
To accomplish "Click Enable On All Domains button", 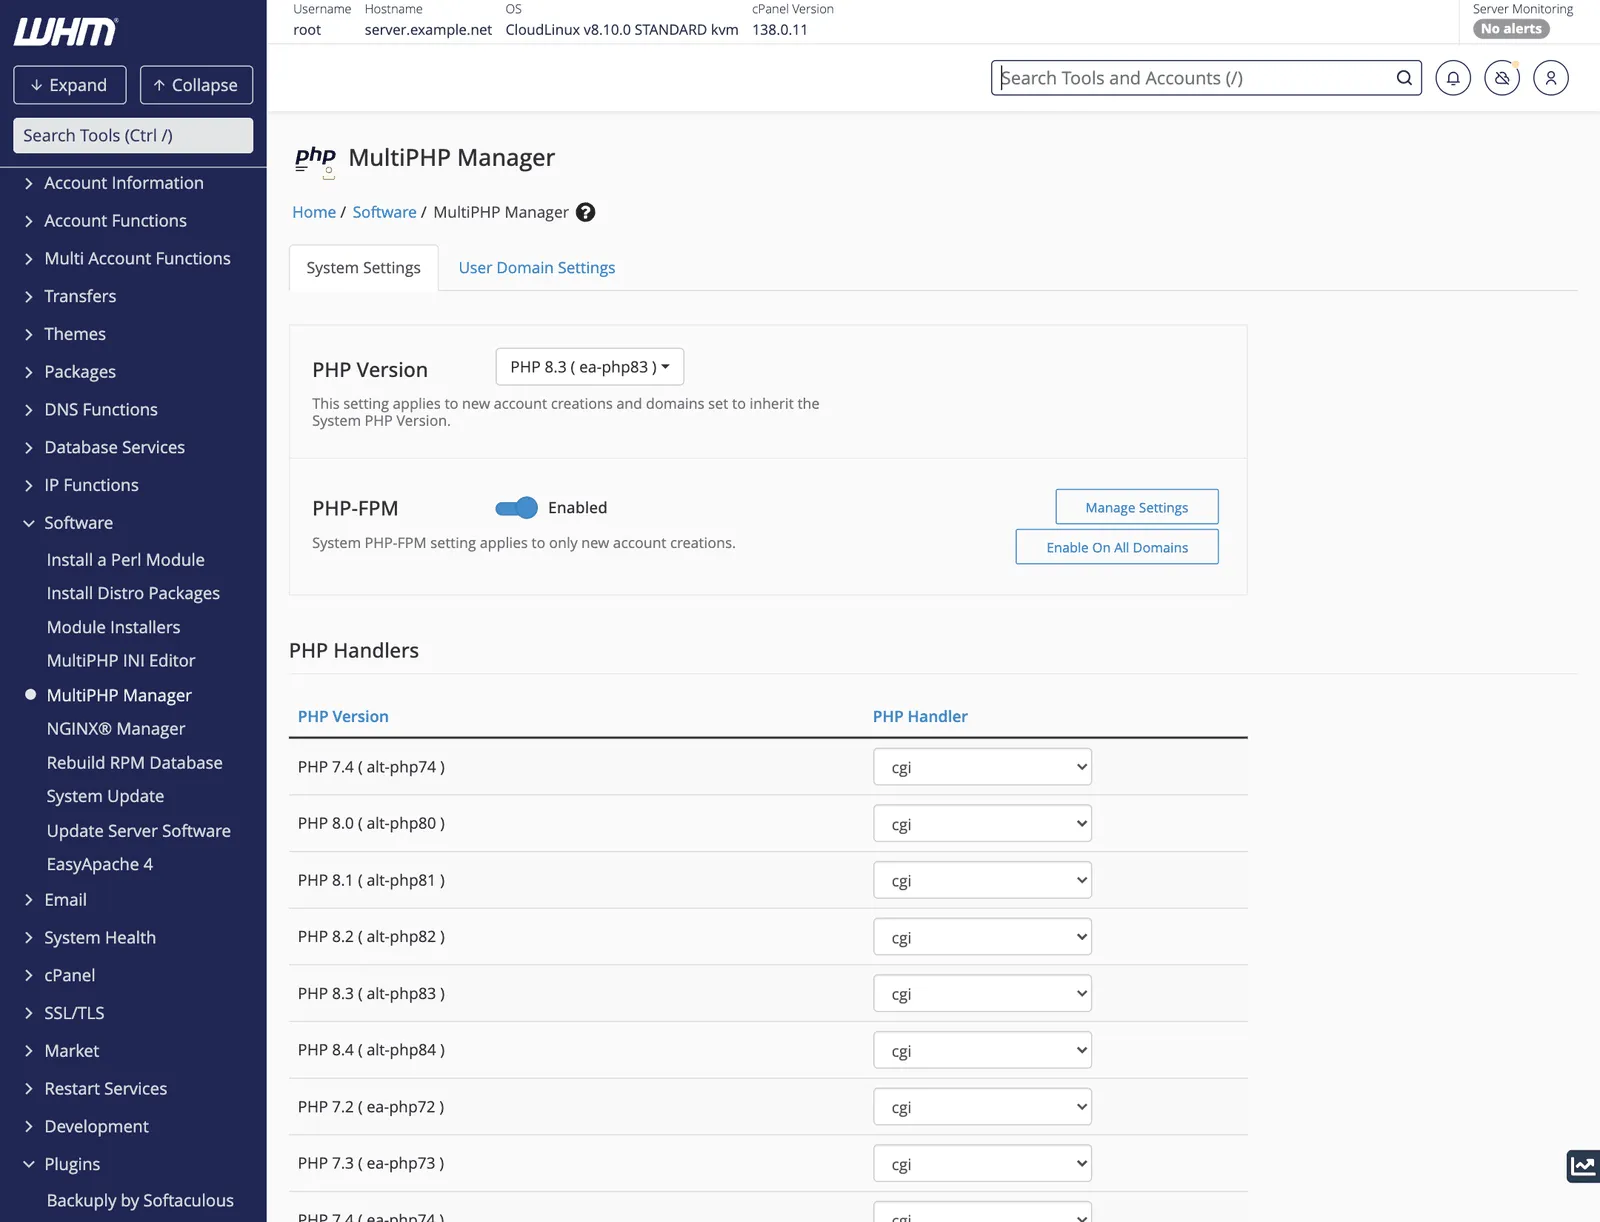I will pyautogui.click(x=1117, y=547).
